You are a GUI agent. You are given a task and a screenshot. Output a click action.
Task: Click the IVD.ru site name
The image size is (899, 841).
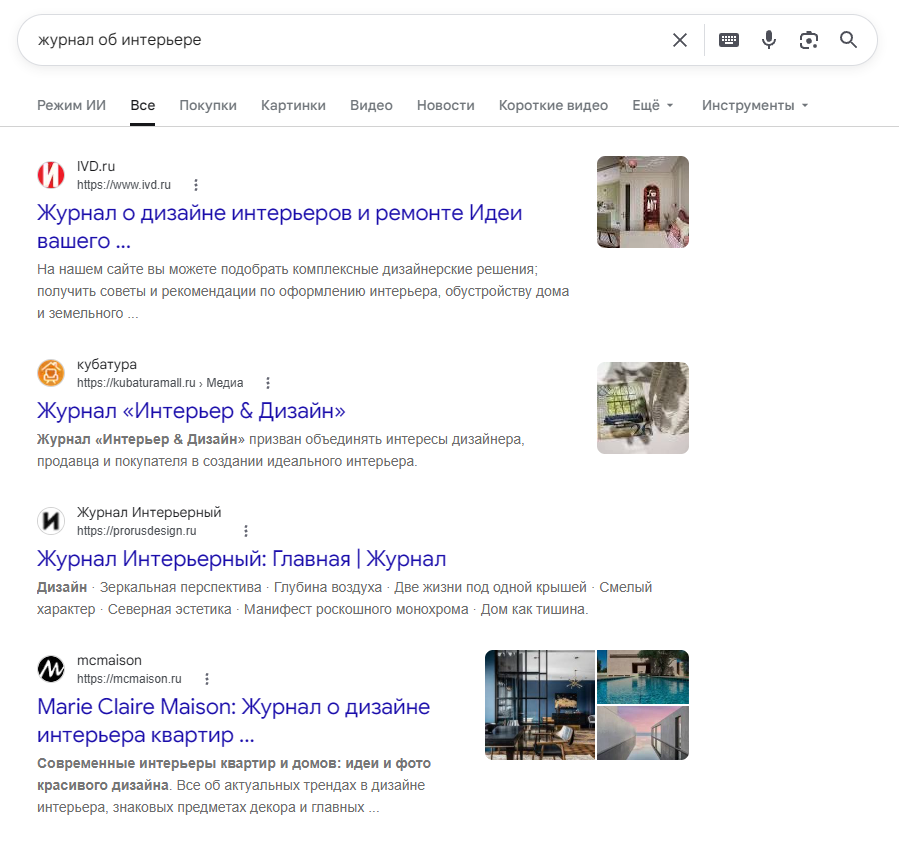96,166
